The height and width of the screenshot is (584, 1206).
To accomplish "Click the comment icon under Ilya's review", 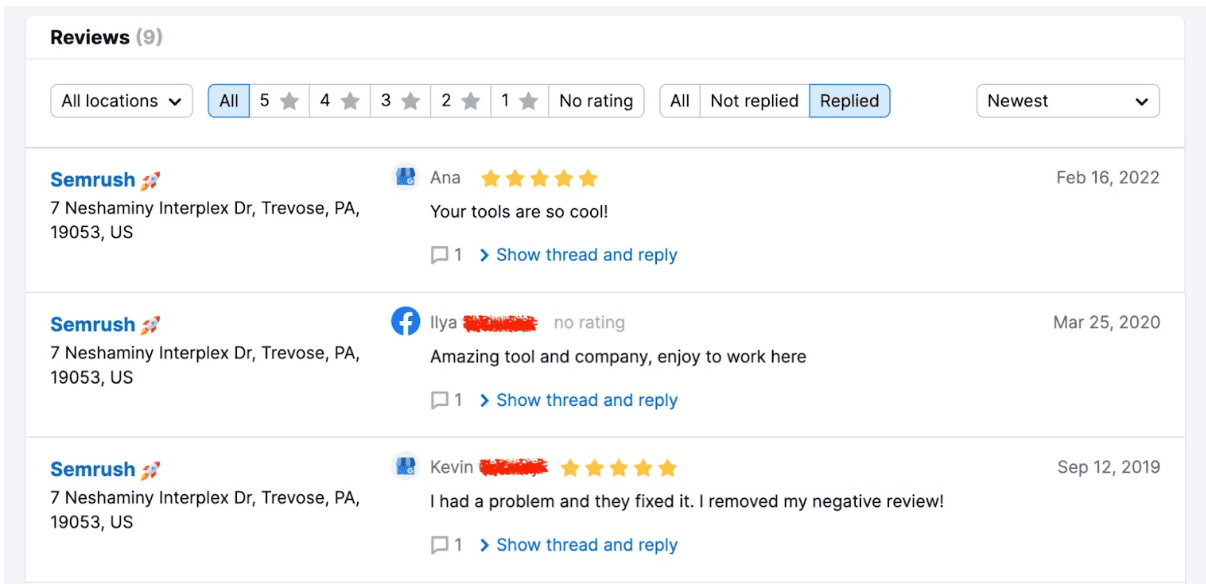I will click(x=439, y=400).
